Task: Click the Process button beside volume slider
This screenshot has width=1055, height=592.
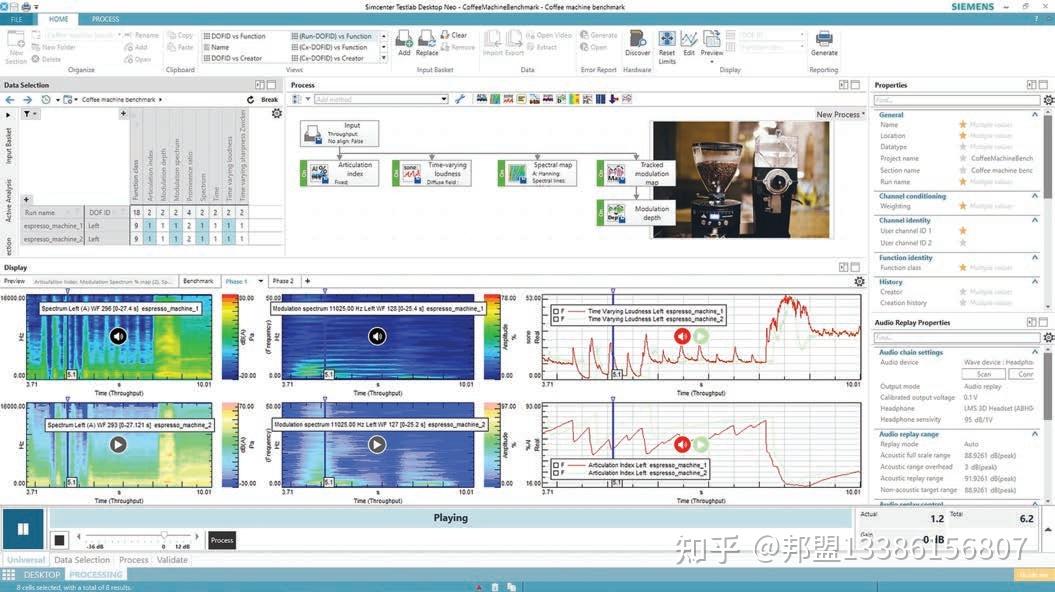Action: click(x=222, y=540)
